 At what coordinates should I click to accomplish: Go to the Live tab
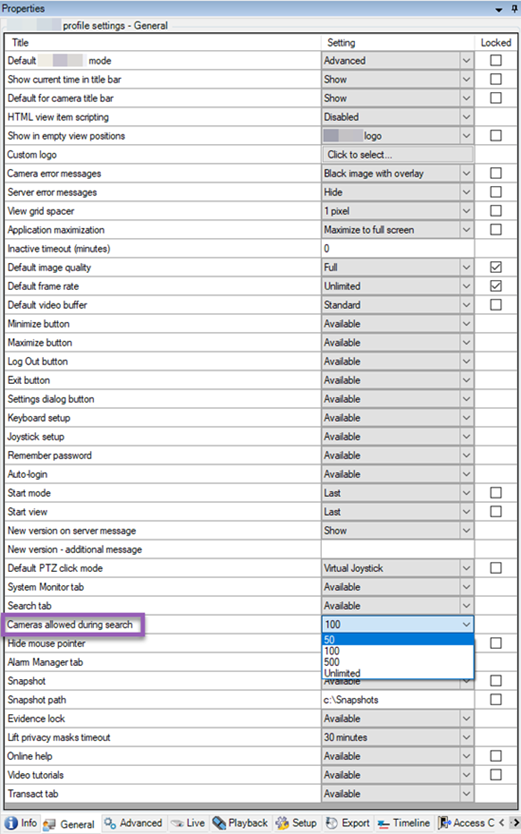point(188,823)
